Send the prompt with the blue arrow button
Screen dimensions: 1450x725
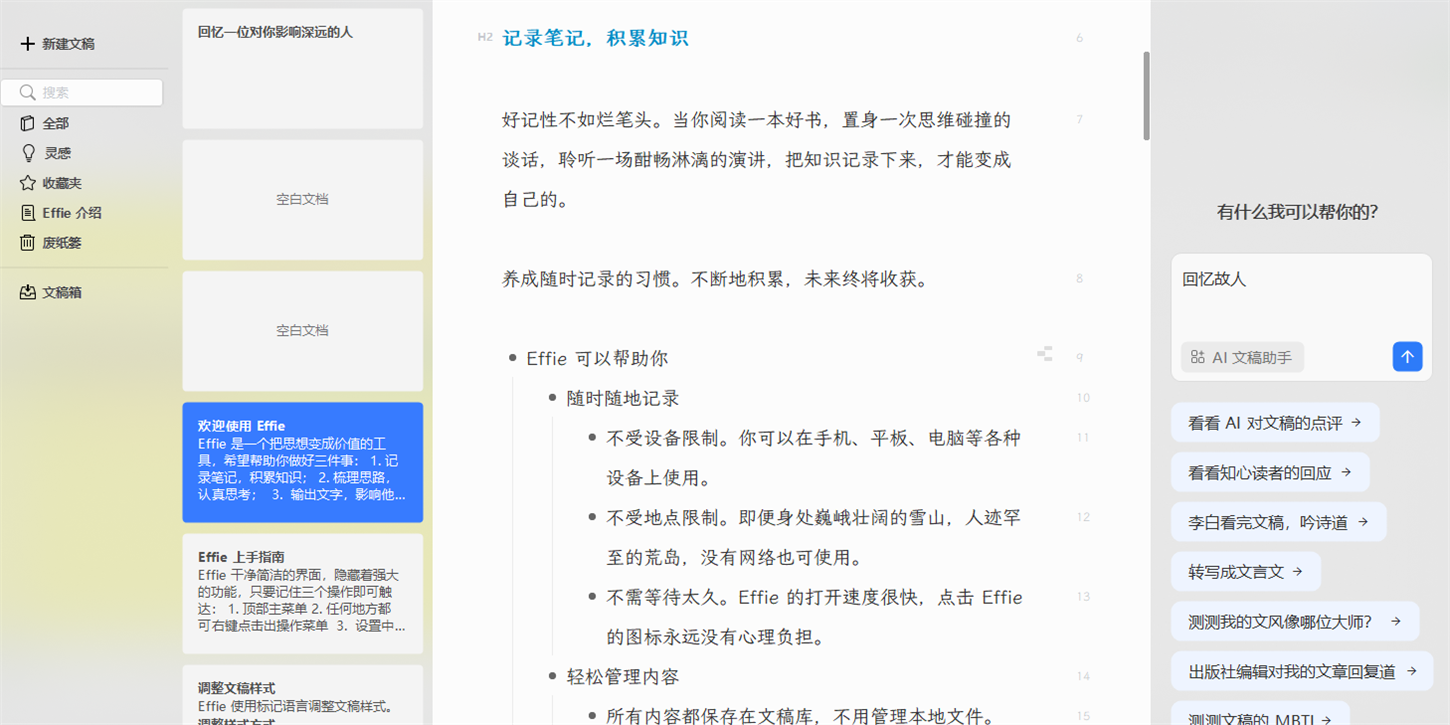point(1407,356)
